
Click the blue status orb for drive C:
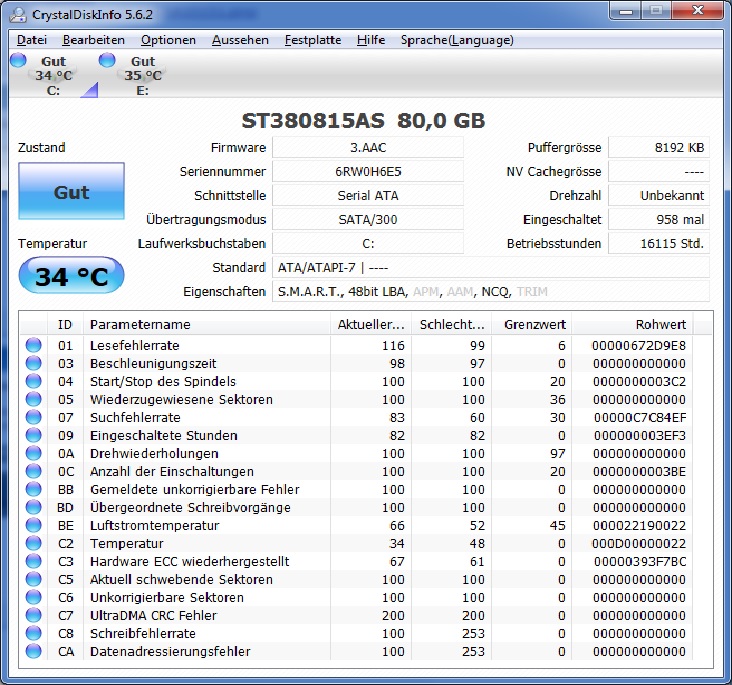point(18,60)
